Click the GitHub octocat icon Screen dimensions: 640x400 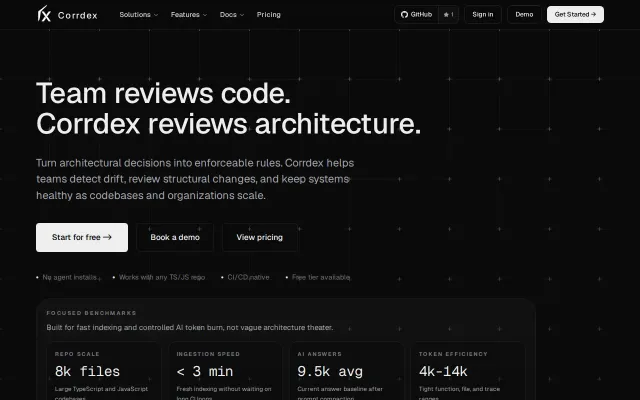tap(404, 15)
